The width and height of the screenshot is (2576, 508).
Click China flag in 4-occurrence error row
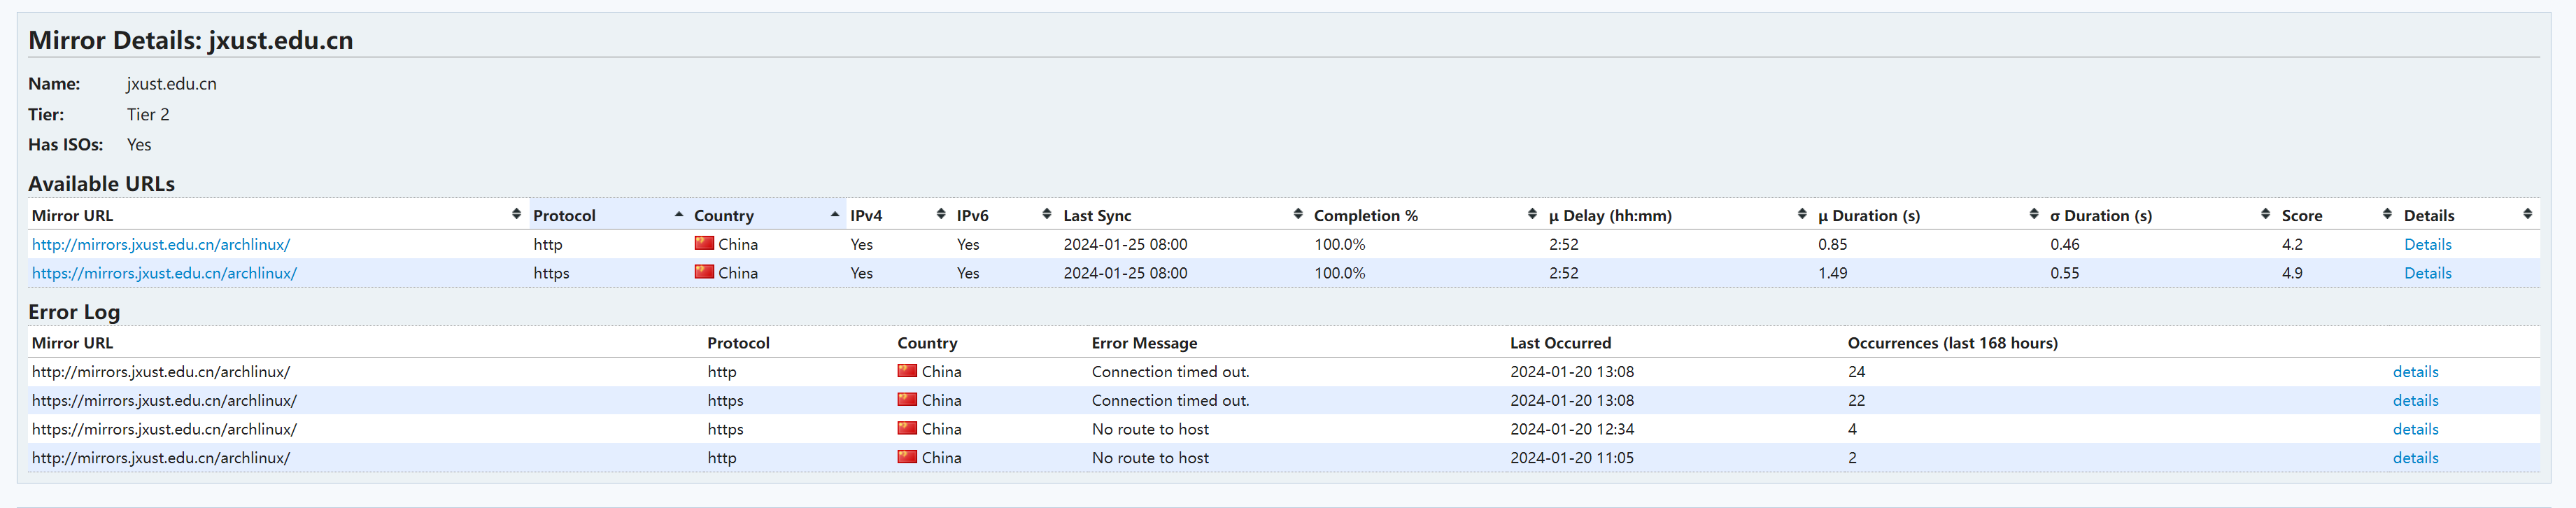pyautogui.click(x=907, y=428)
